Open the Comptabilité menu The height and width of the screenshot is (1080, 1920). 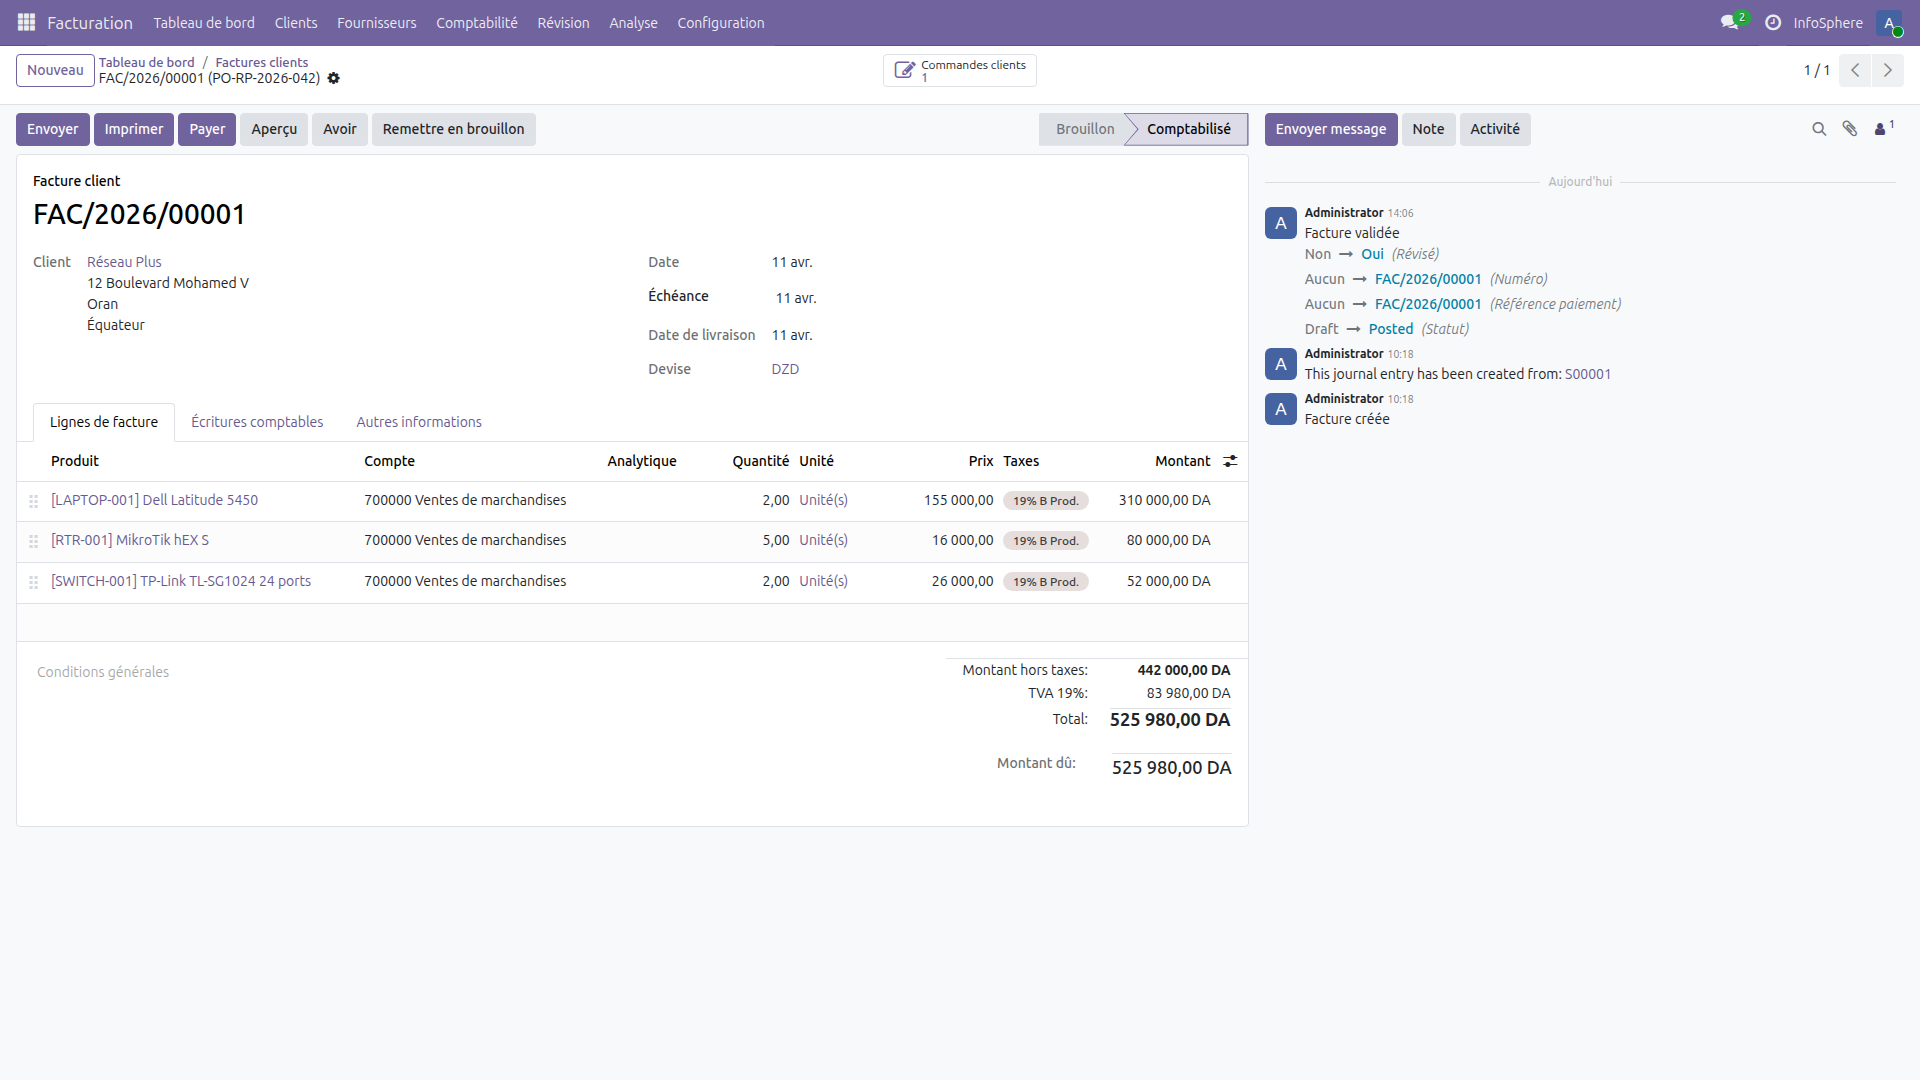[477, 22]
